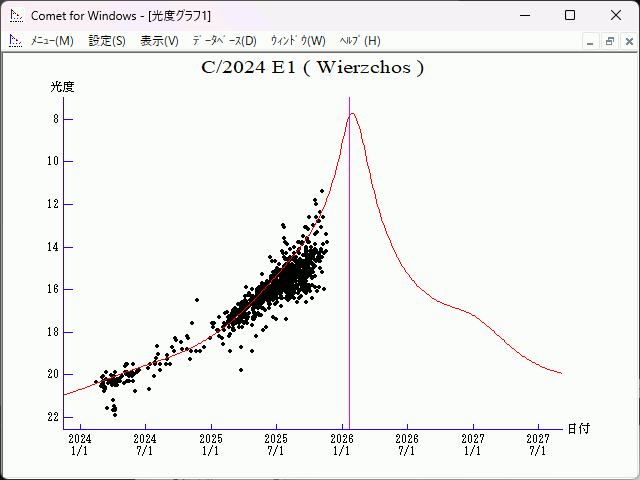This screenshot has height=480, width=640.
Task: Maximize the Comet for Windows main window
Action: [x=570, y=15]
